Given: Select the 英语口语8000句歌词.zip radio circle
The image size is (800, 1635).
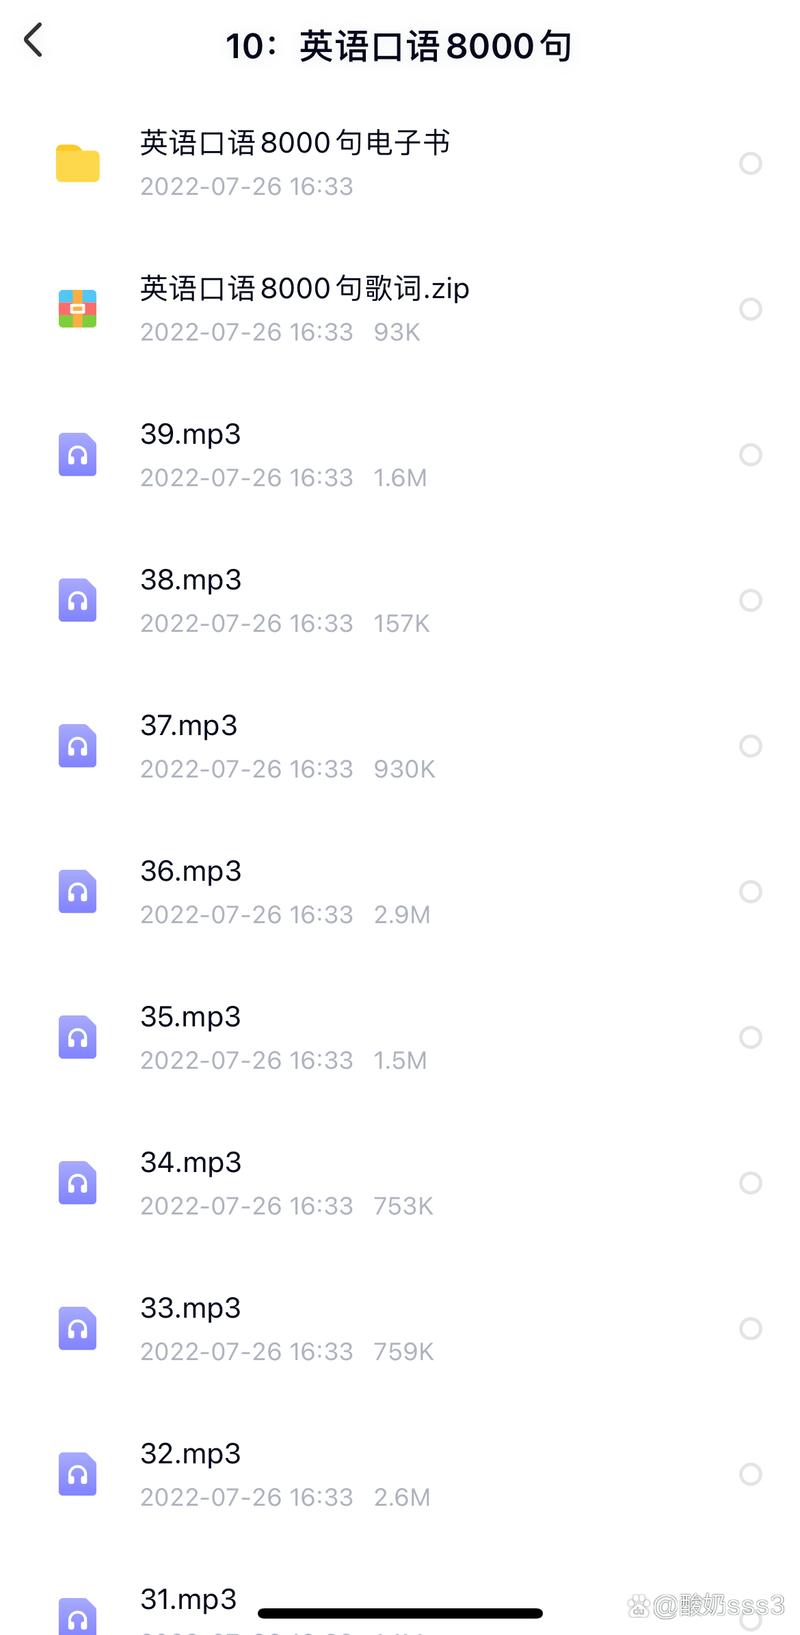Looking at the screenshot, I should click(x=750, y=309).
